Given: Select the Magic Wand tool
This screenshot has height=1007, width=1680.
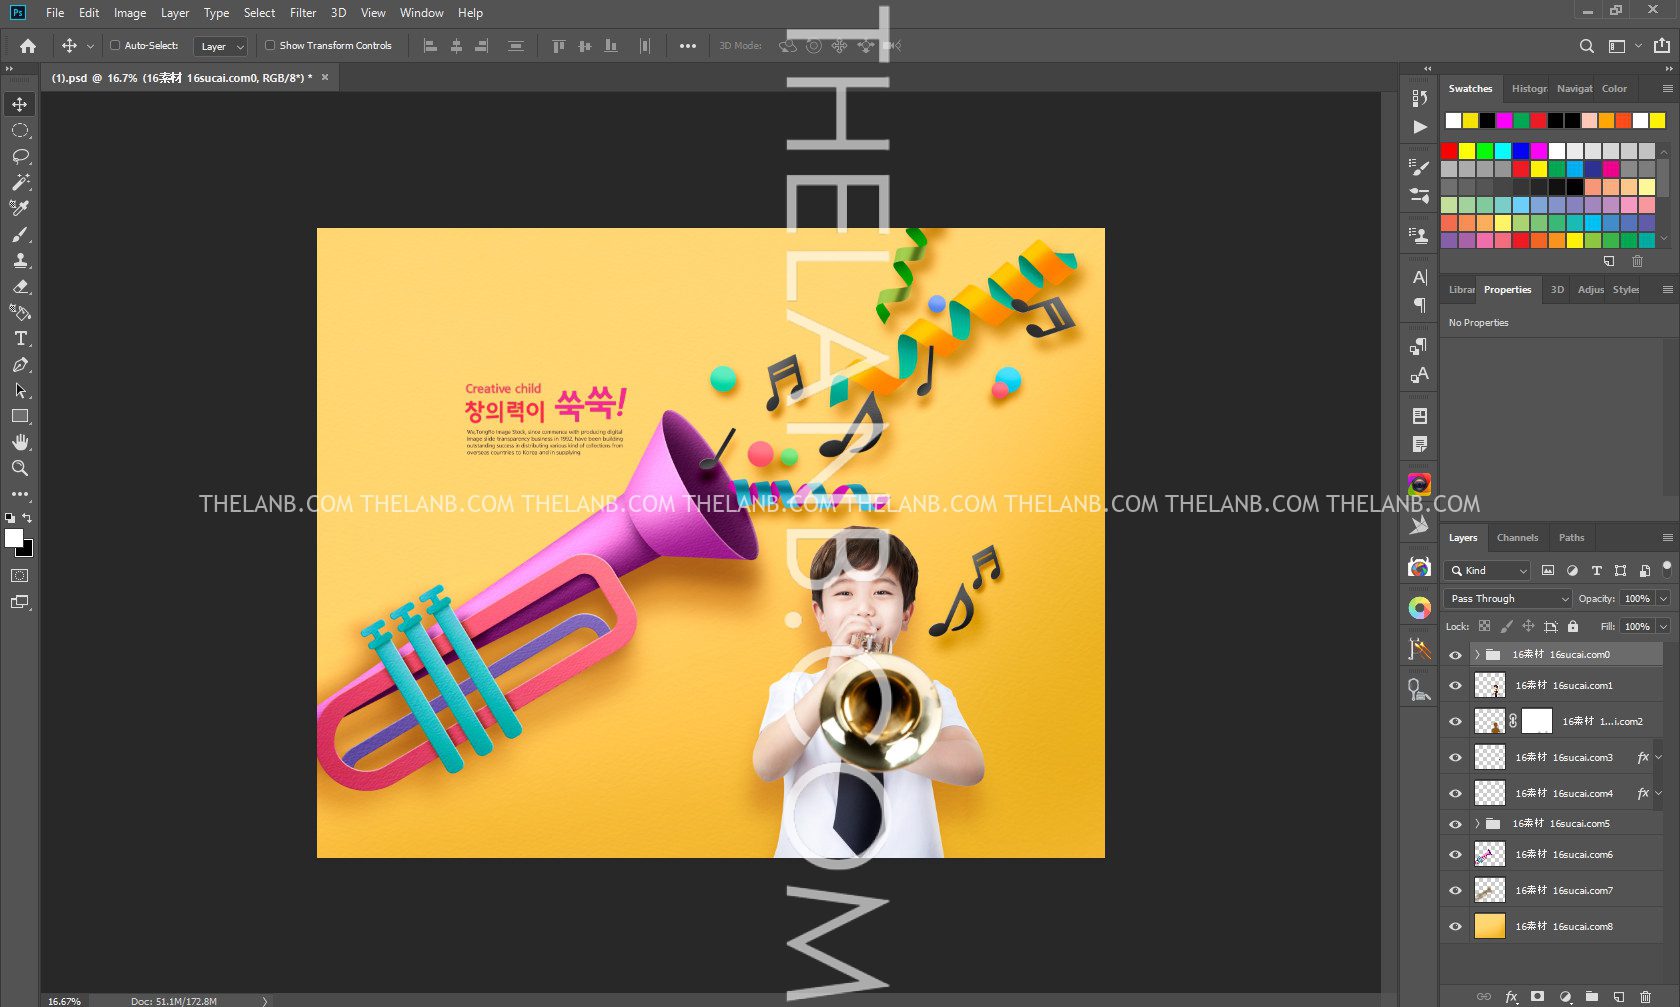Looking at the screenshot, I should click(x=20, y=182).
